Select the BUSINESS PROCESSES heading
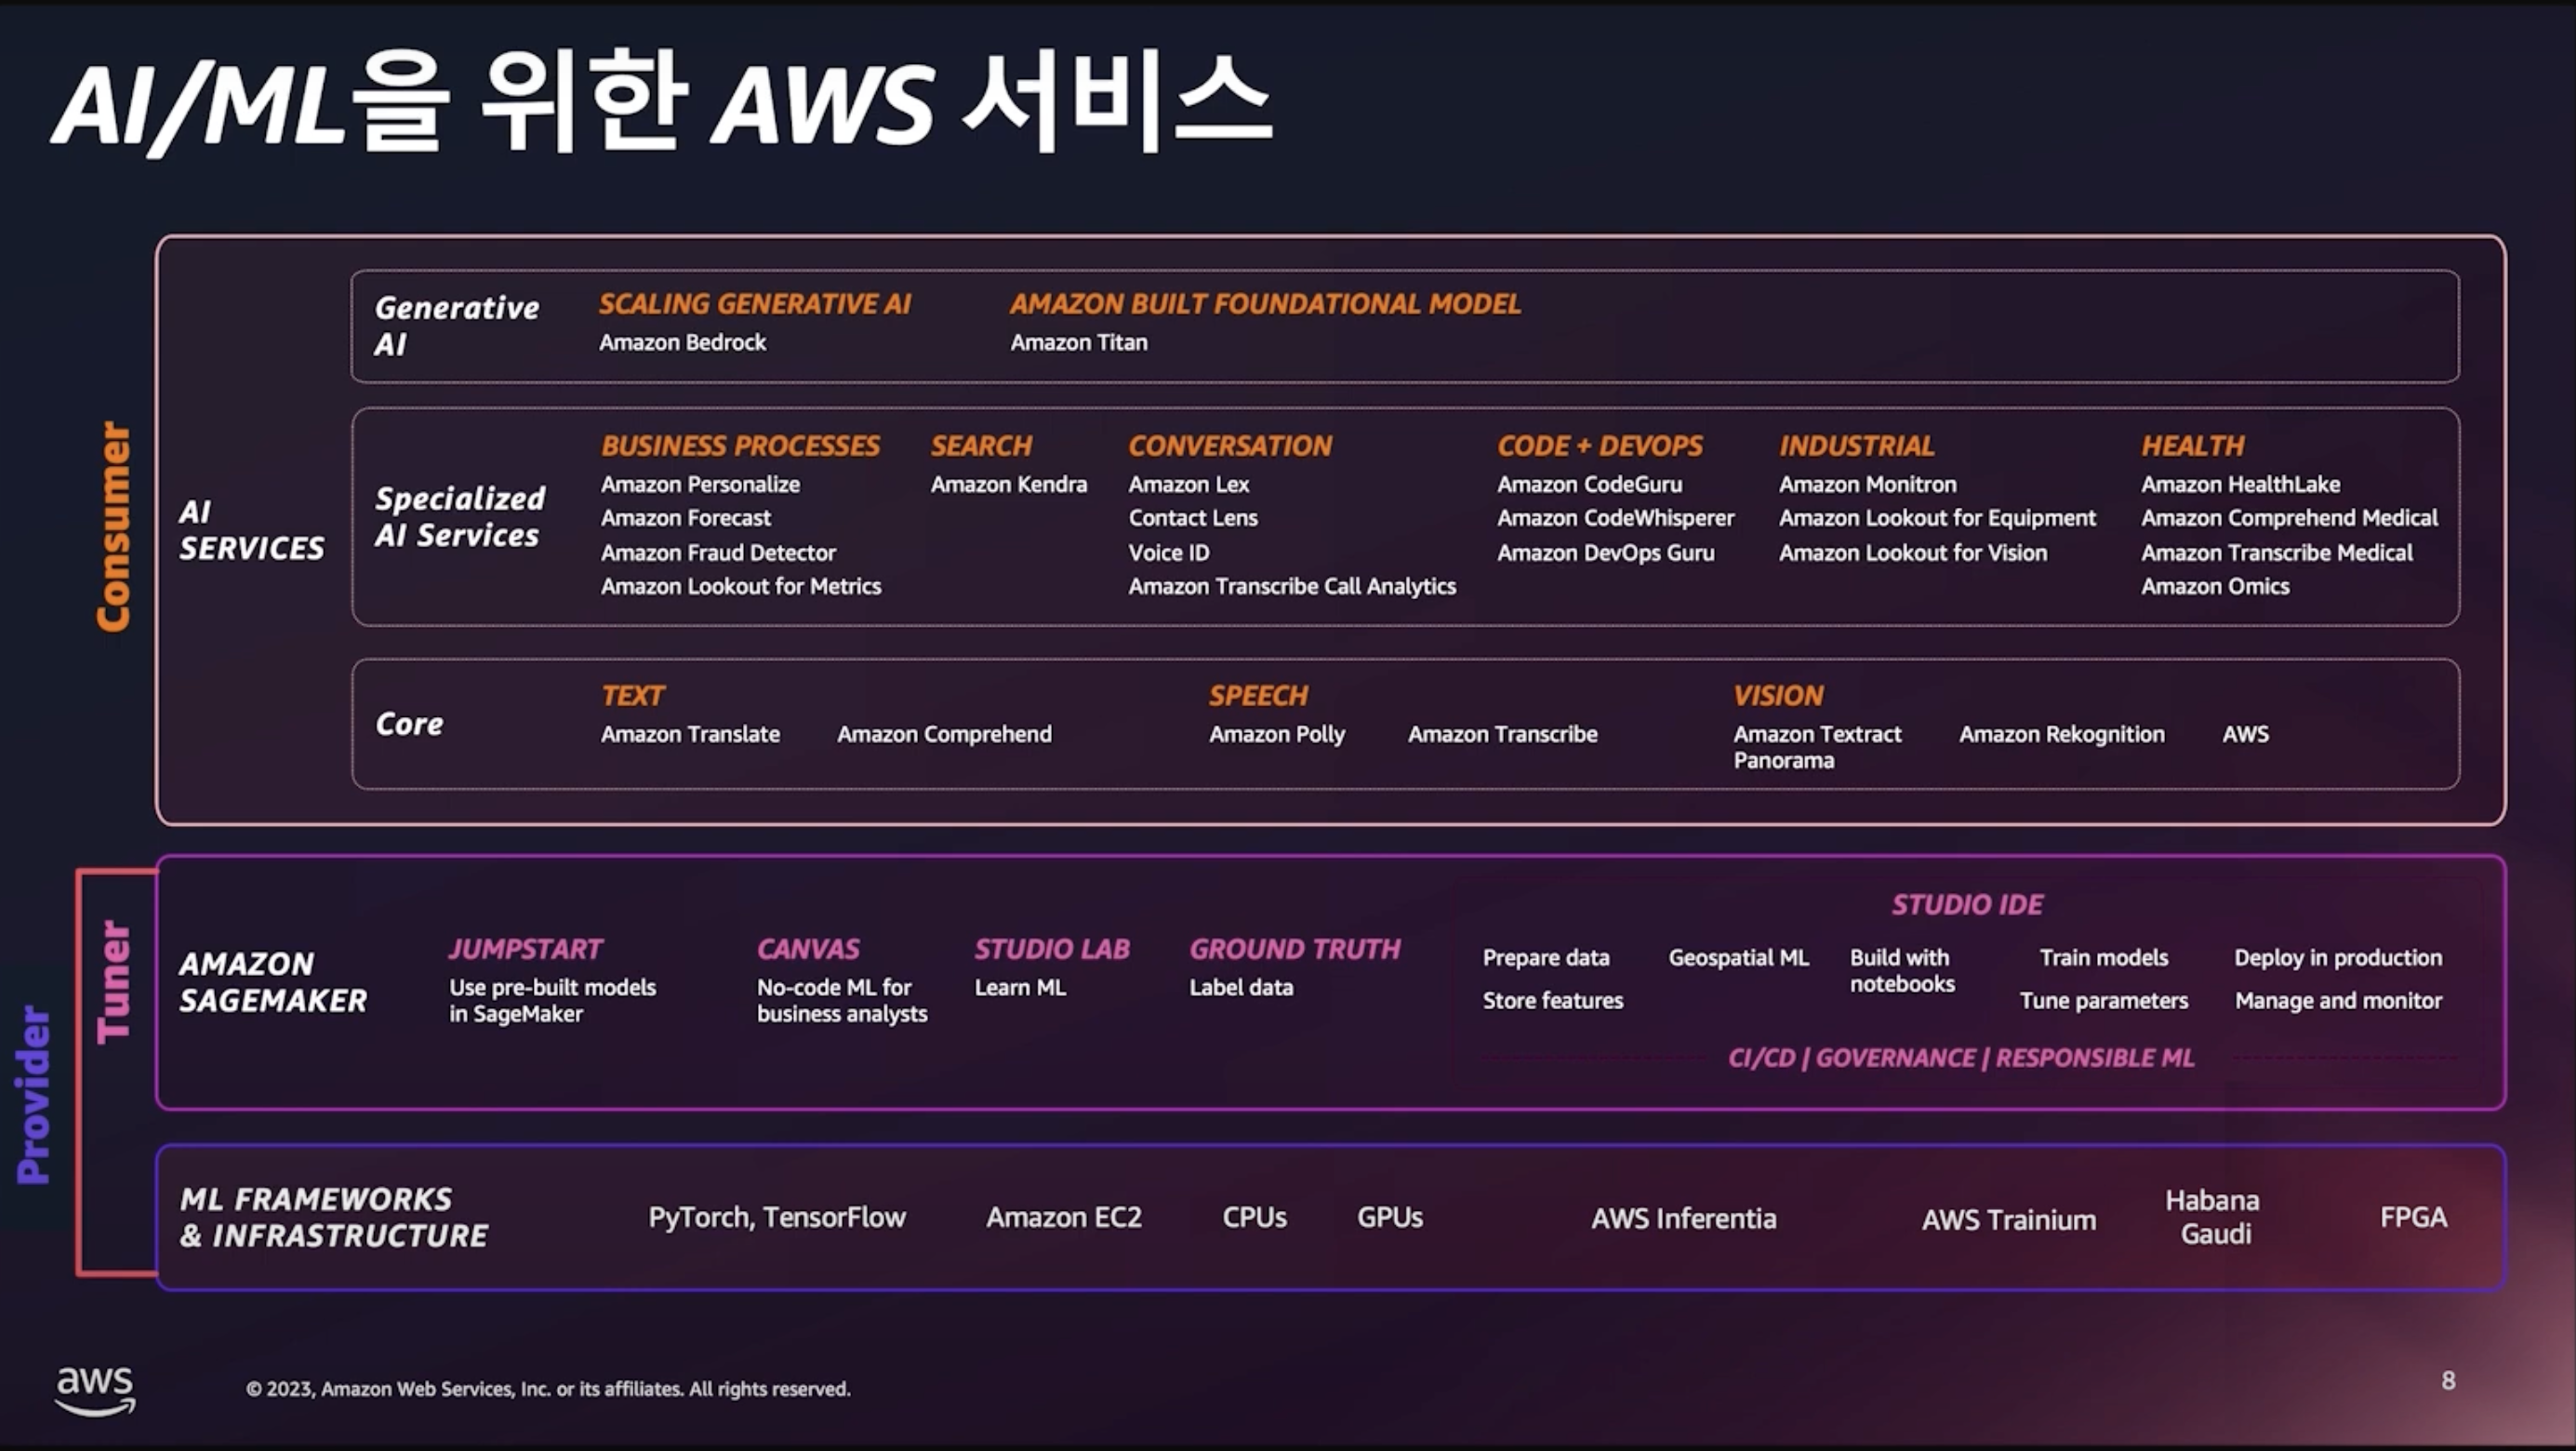This screenshot has width=2576, height=1451. pyautogui.click(x=740, y=446)
